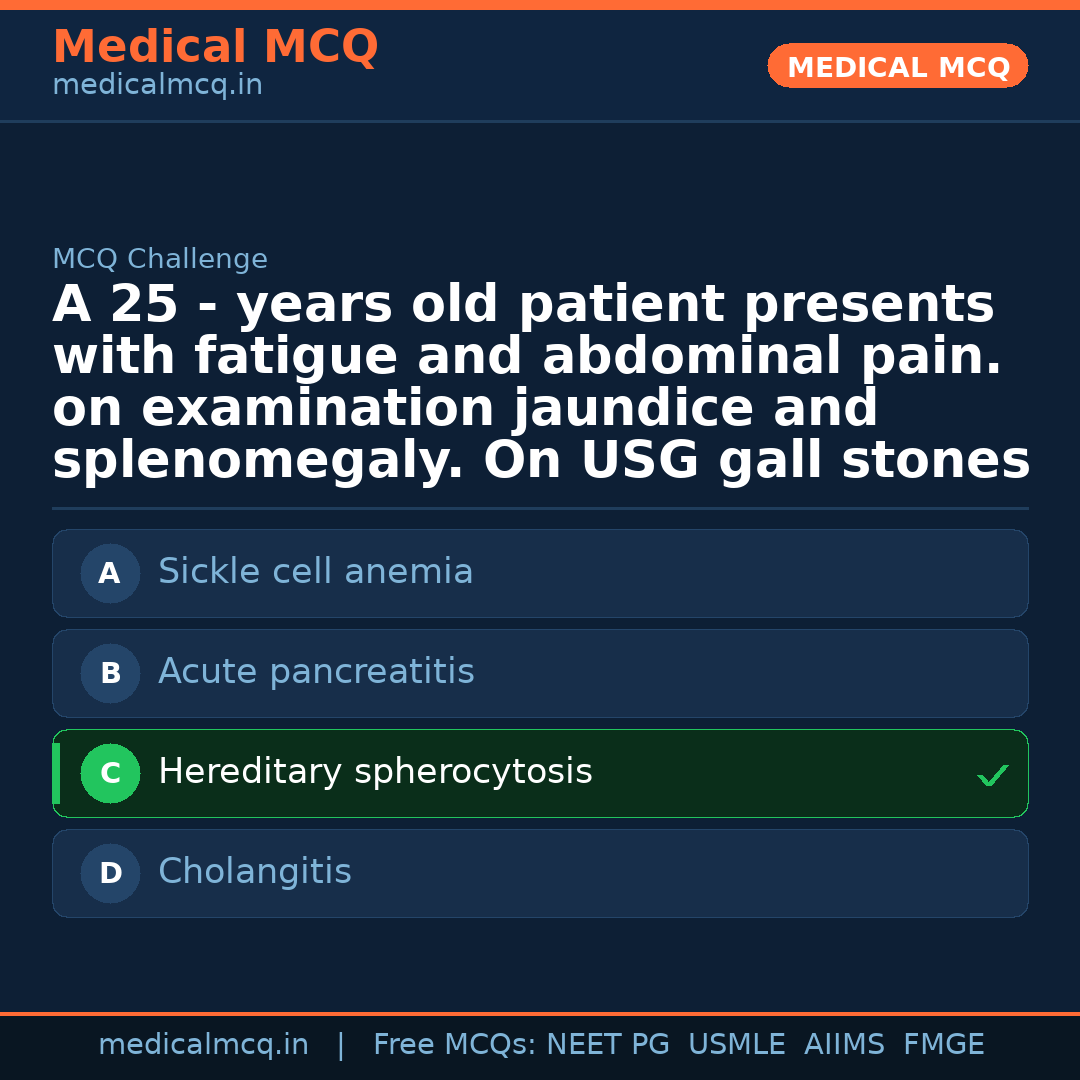
Task: Click the question text about the 25-year-old patient
Action: pyautogui.click(x=540, y=383)
